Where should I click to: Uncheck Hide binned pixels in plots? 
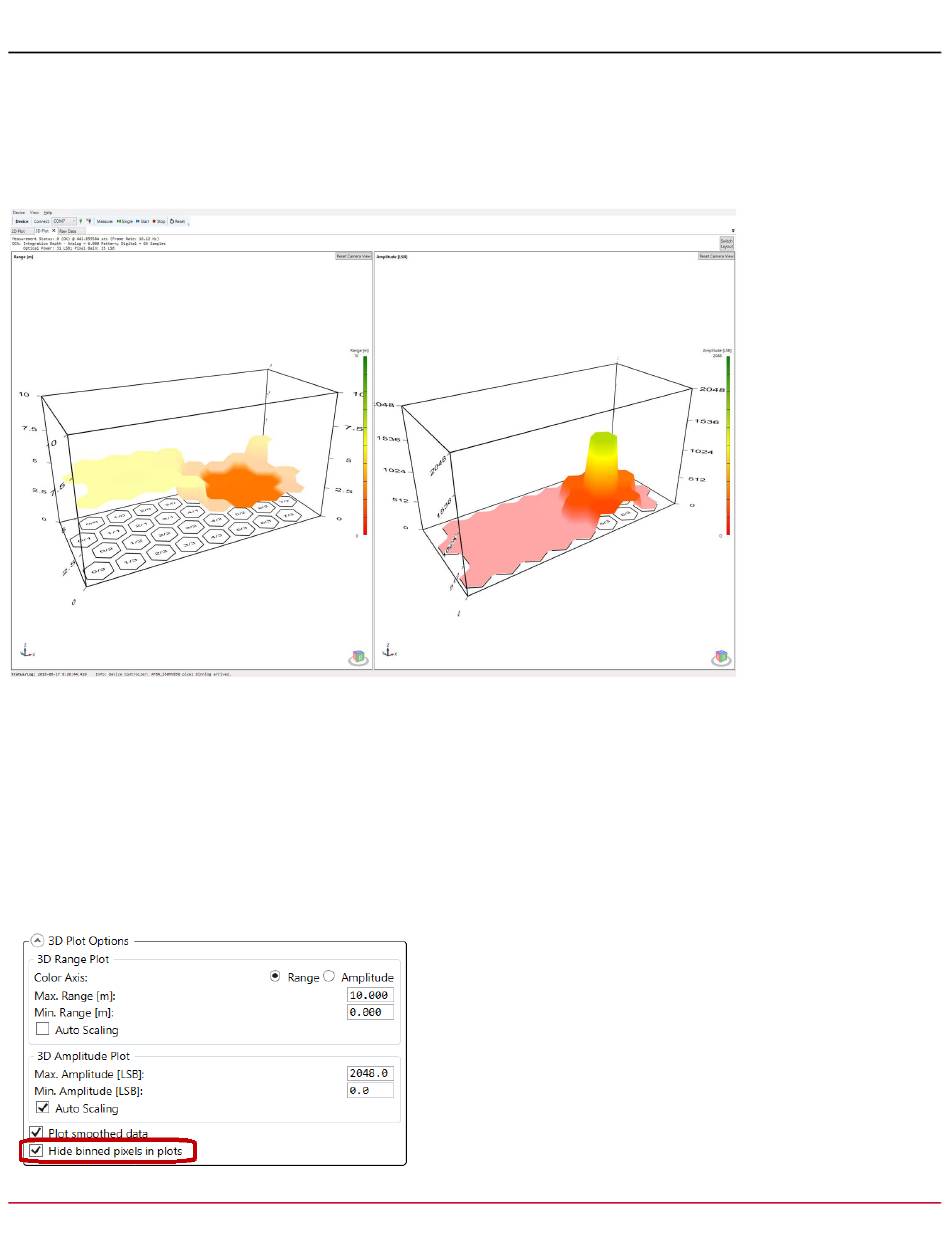(38, 1151)
